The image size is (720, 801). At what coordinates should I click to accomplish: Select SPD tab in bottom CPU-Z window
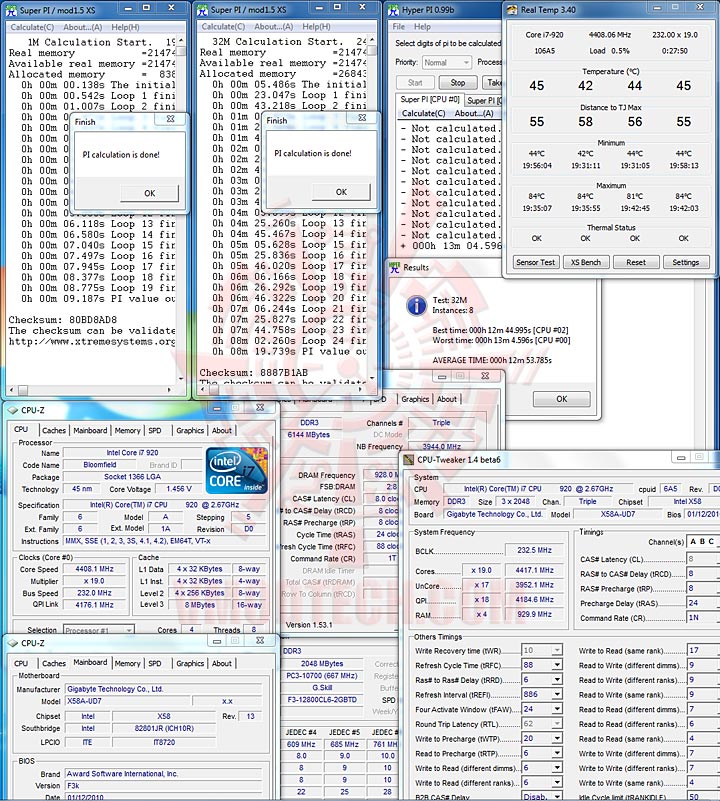[x=155, y=663]
